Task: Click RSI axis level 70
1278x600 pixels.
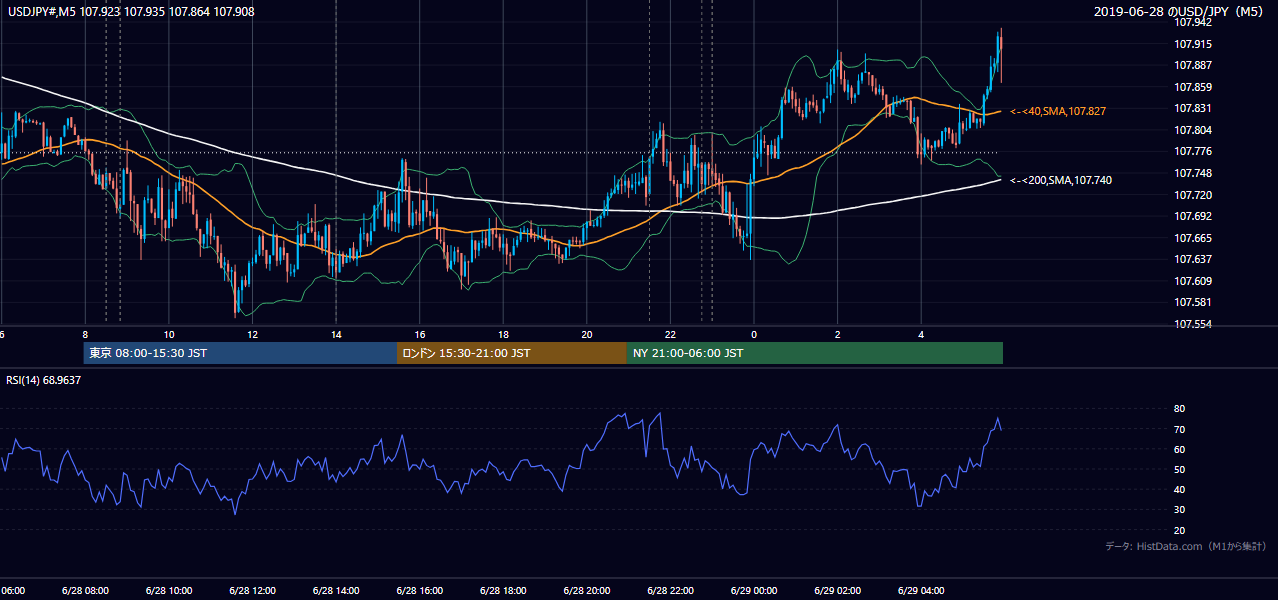Action: tap(1179, 429)
